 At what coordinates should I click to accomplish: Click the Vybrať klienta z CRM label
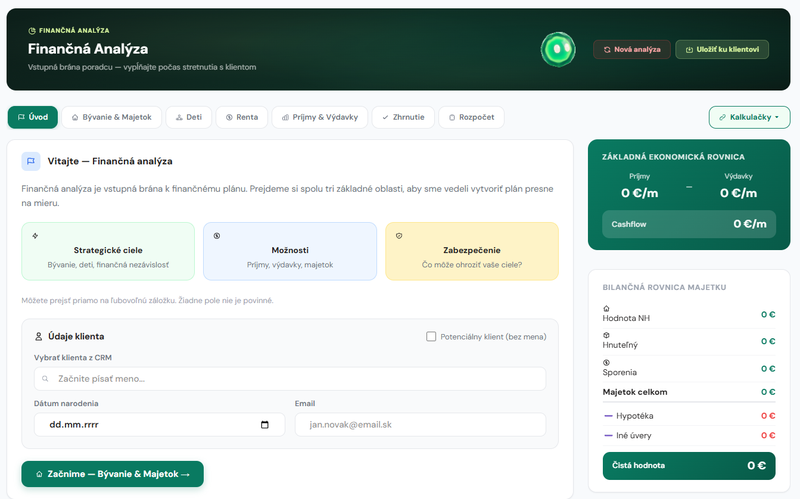pyautogui.click(x=73, y=358)
